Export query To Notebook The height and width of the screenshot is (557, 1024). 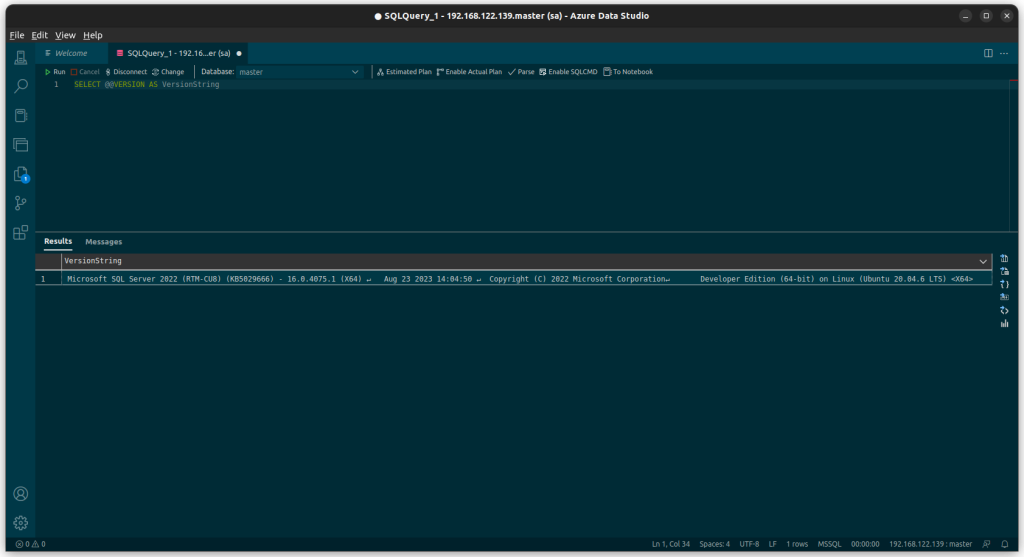(628, 72)
